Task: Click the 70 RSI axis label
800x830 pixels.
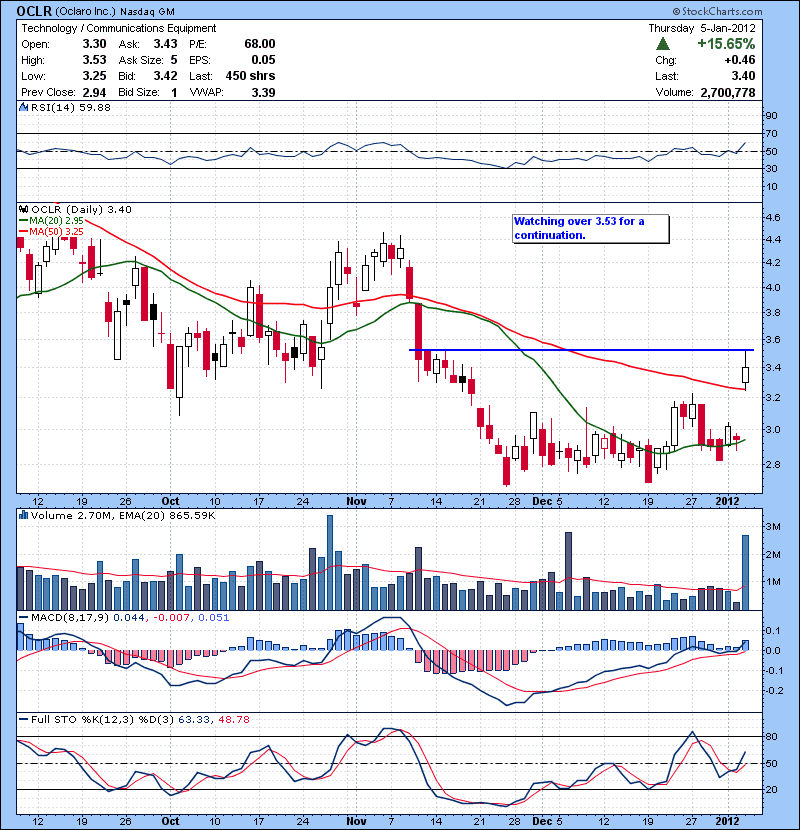Action: tap(771, 133)
